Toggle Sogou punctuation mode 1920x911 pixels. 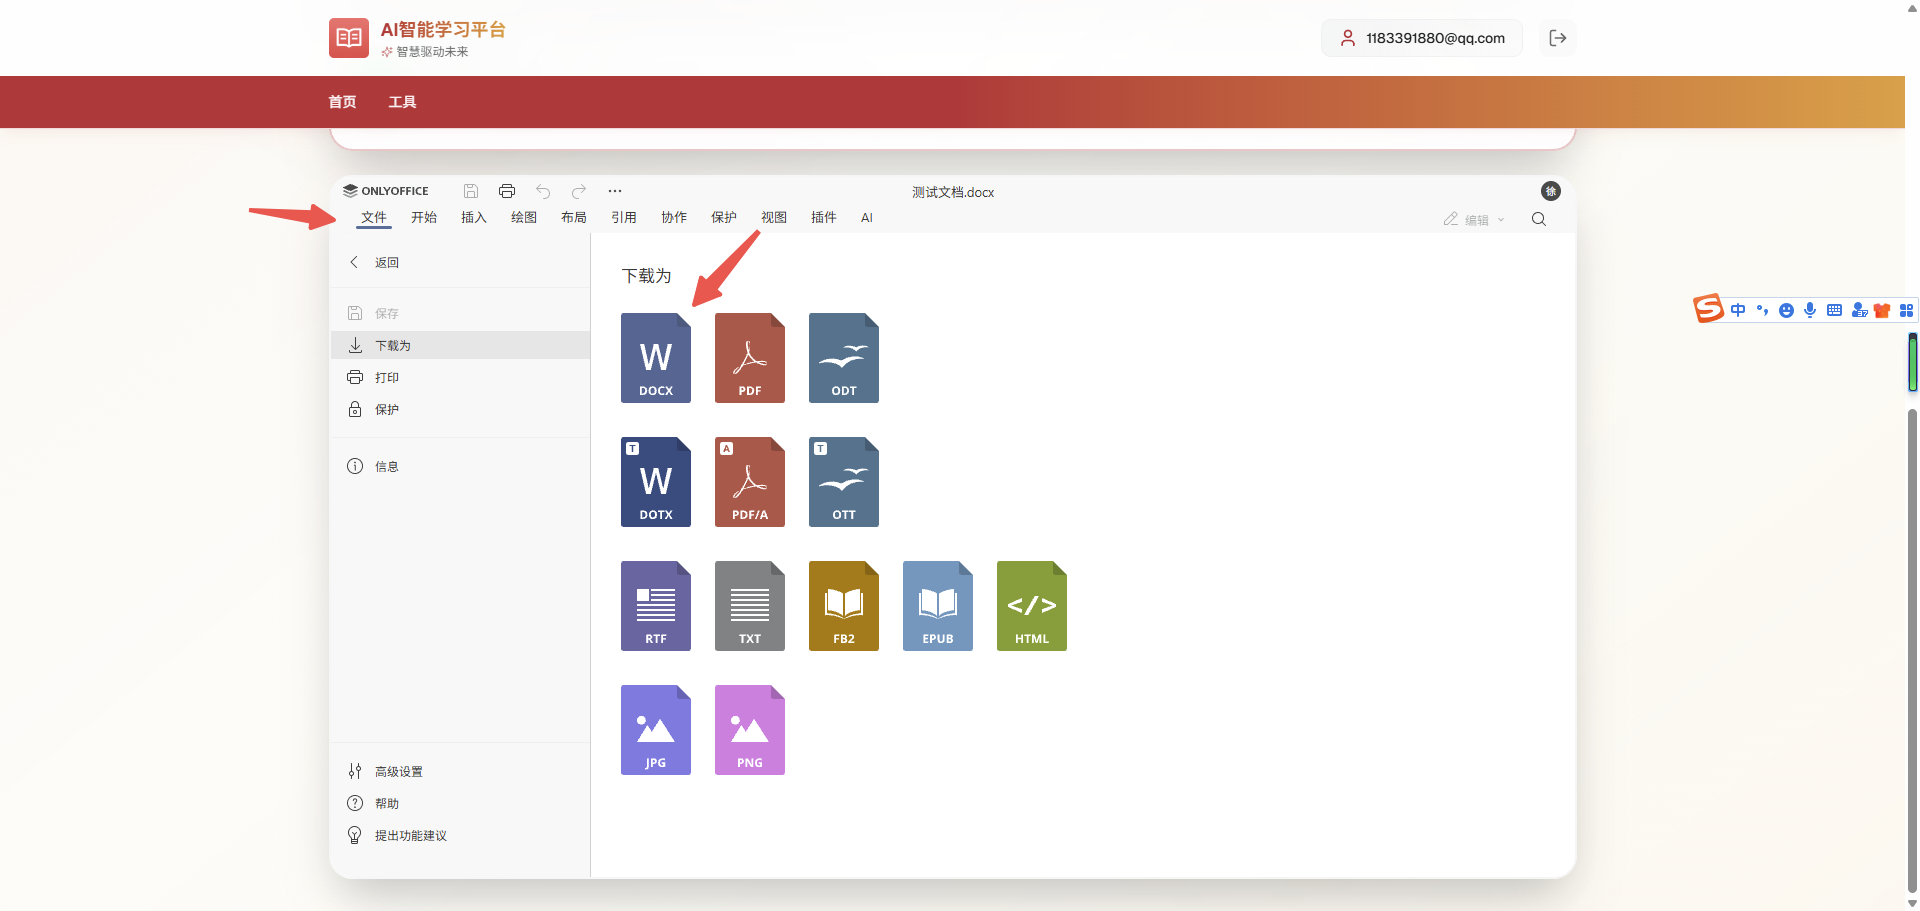tap(1762, 310)
